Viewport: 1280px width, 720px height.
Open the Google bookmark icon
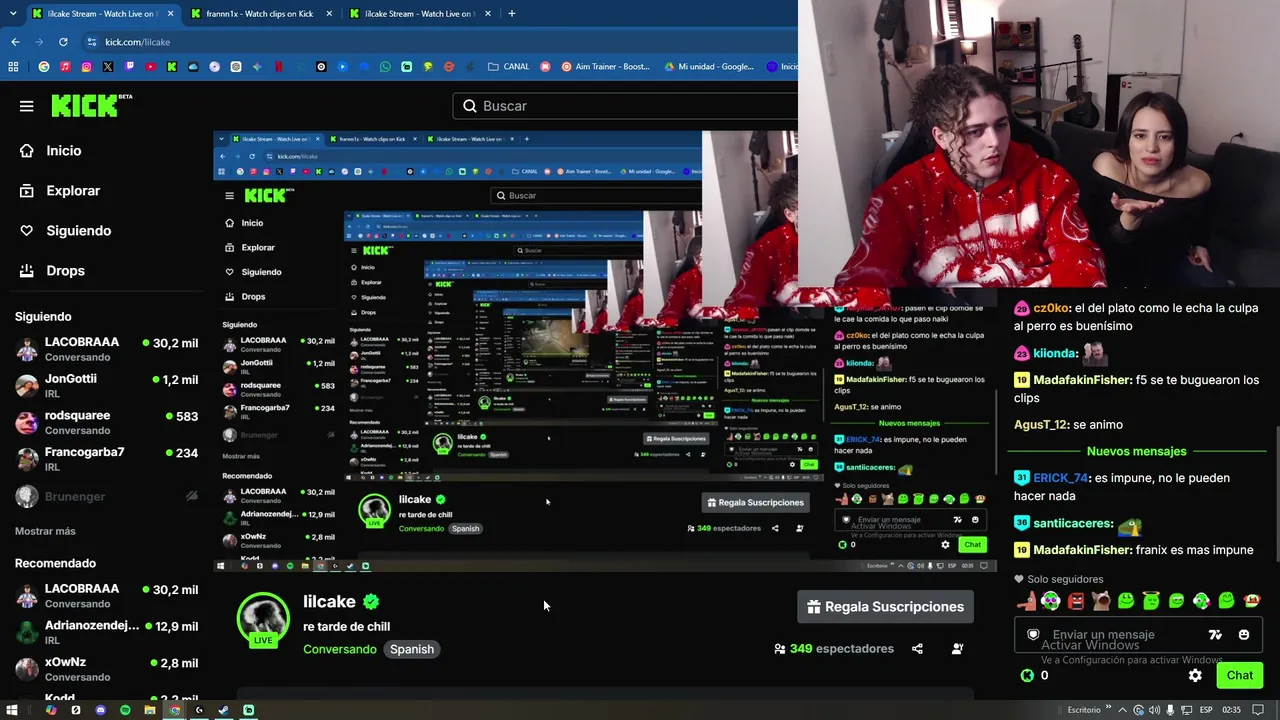(x=43, y=67)
